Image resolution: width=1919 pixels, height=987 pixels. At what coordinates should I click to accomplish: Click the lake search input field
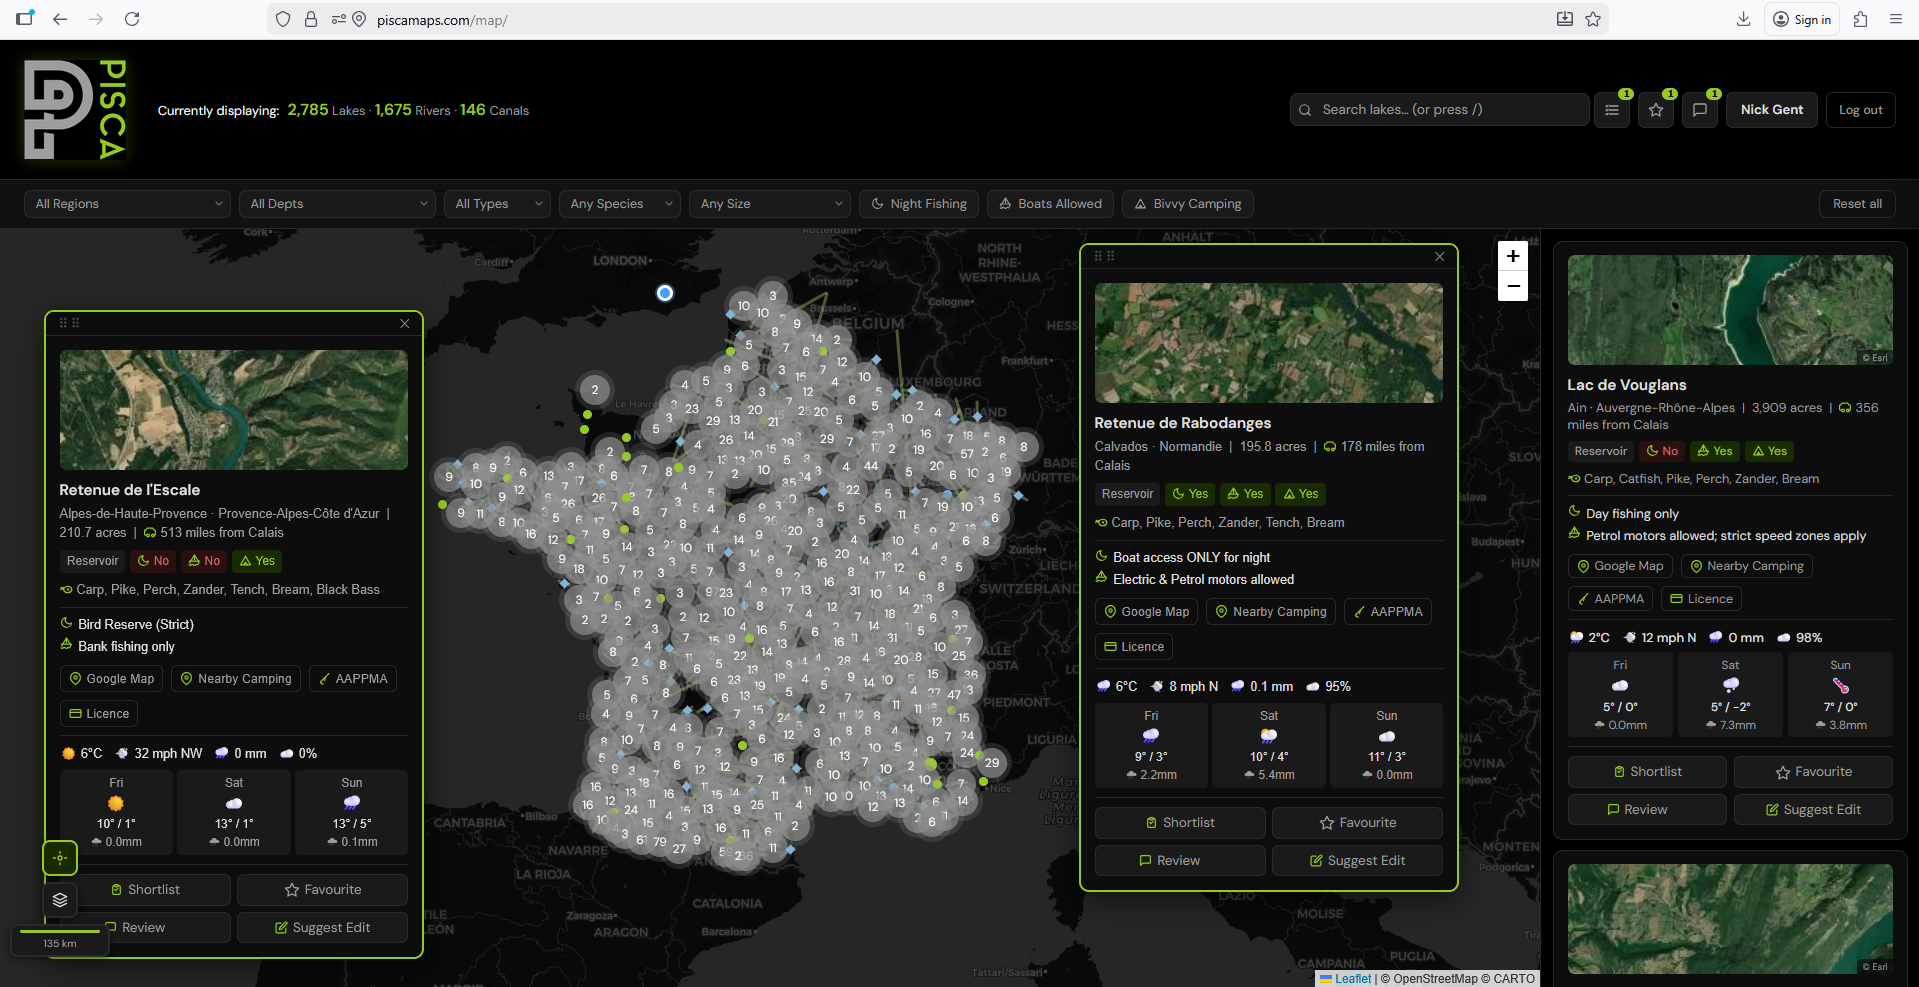pyautogui.click(x=1438, y=109)
